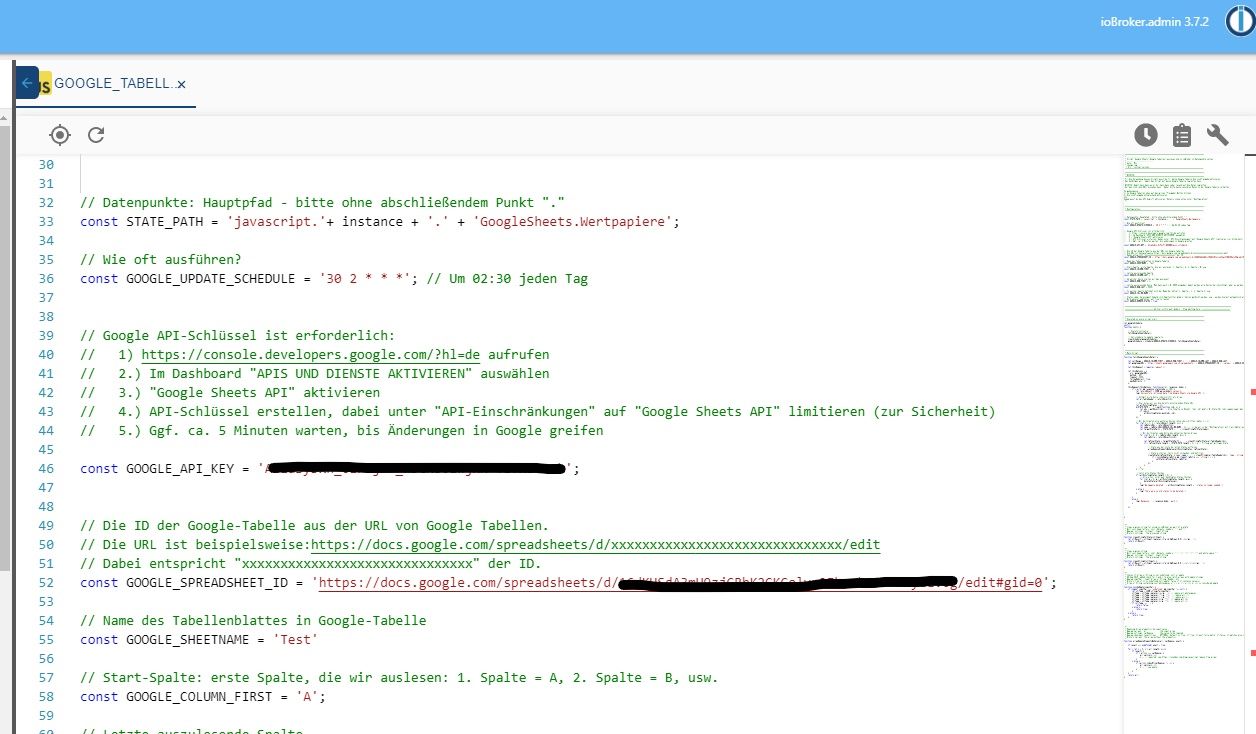Click line number 52 in gutter

click(45, 582)
